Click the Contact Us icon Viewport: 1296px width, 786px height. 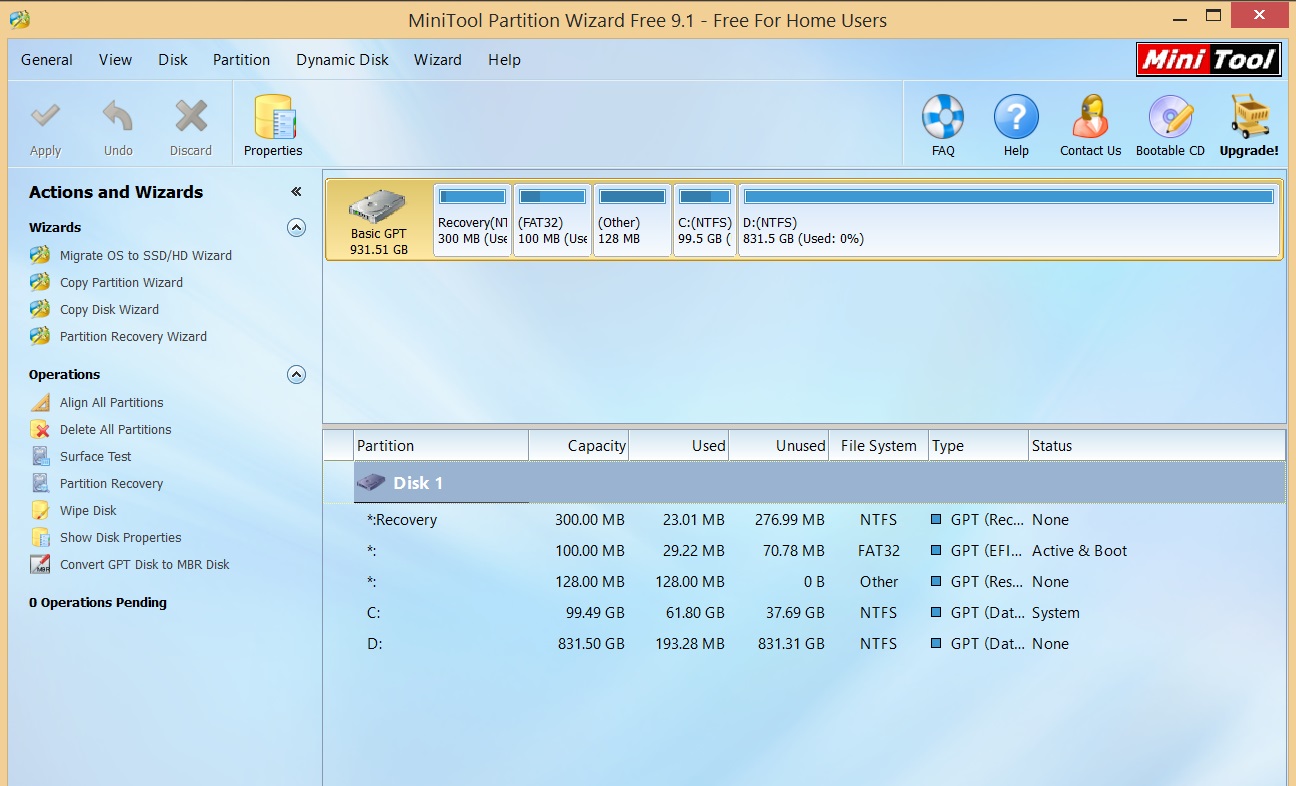(1090, 117)
